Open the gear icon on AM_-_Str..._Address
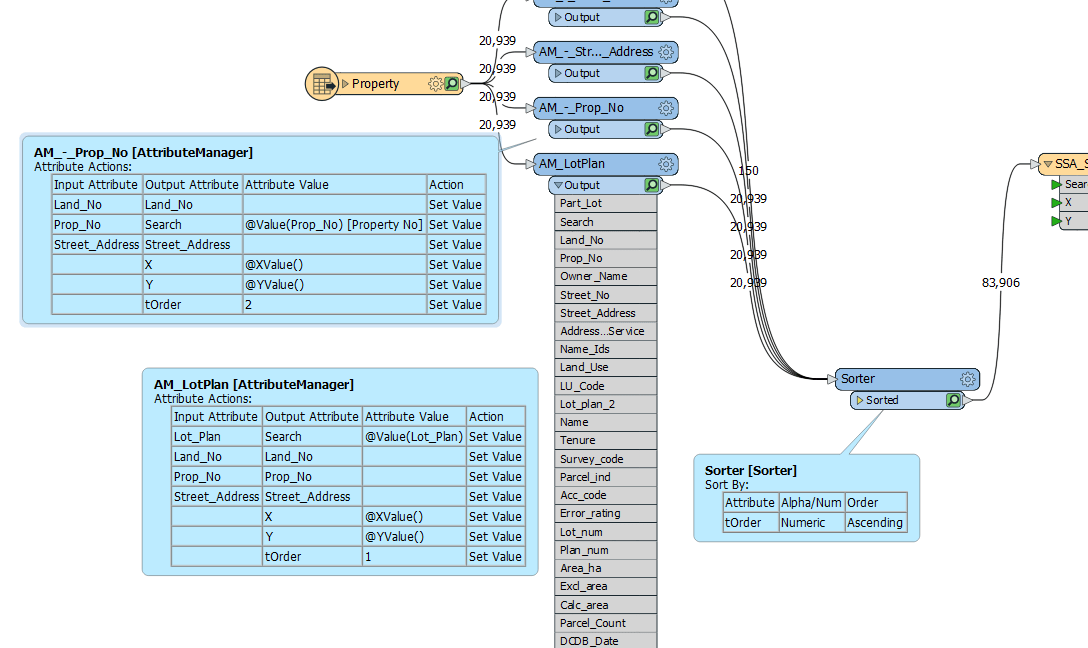 click(x=667, y=51)
